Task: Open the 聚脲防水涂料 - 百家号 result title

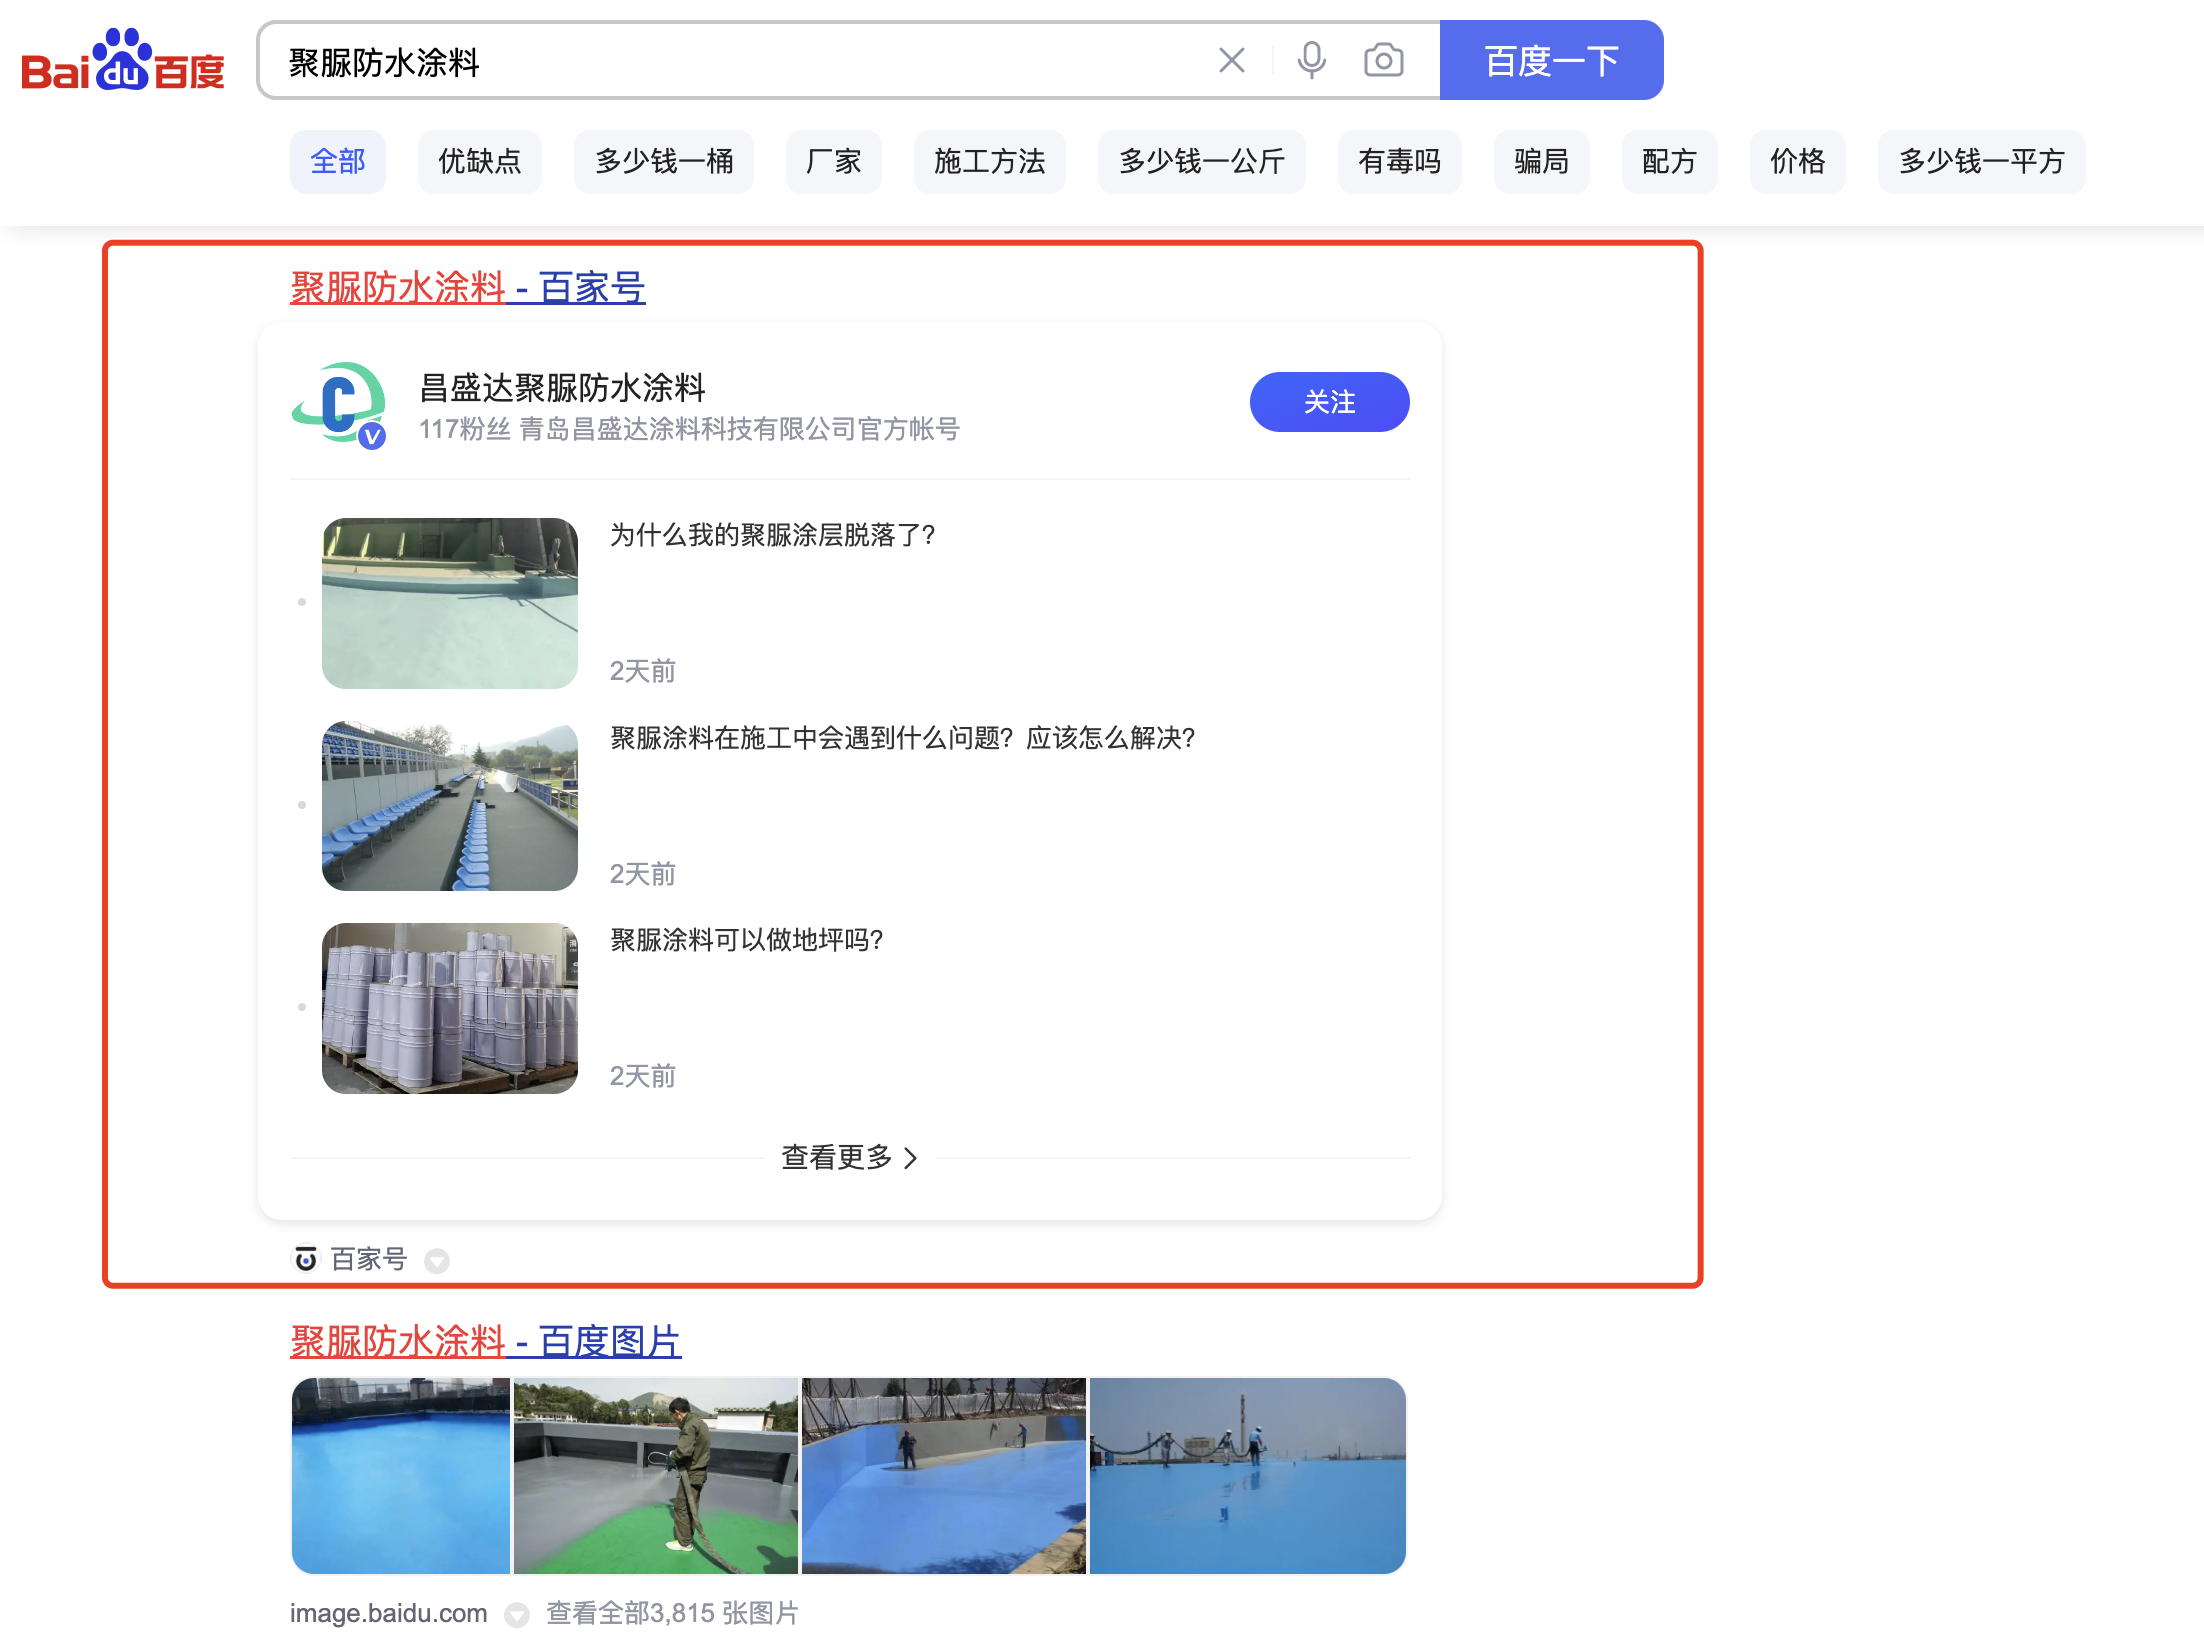Action: point(468,288)
